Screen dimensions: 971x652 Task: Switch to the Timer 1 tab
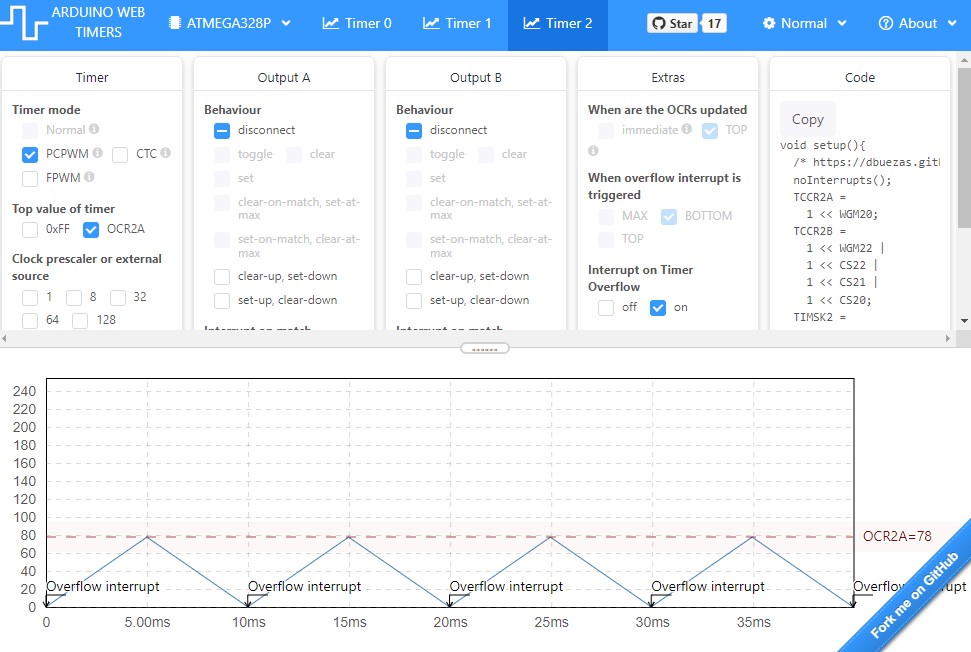click(x=458, y=24)
